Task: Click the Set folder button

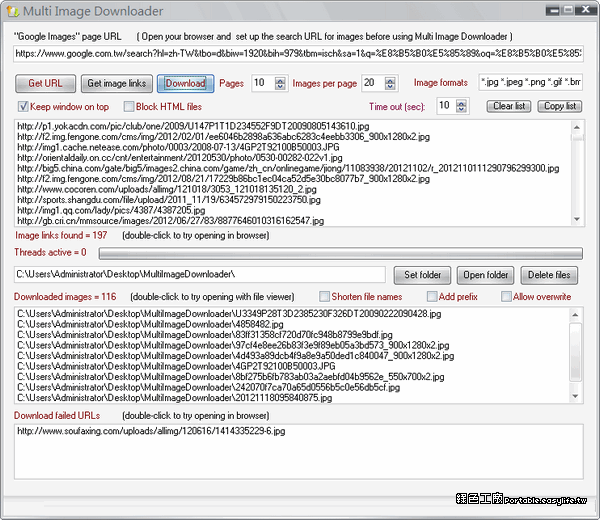Action: pyautogui.click(x=422, y=275)
